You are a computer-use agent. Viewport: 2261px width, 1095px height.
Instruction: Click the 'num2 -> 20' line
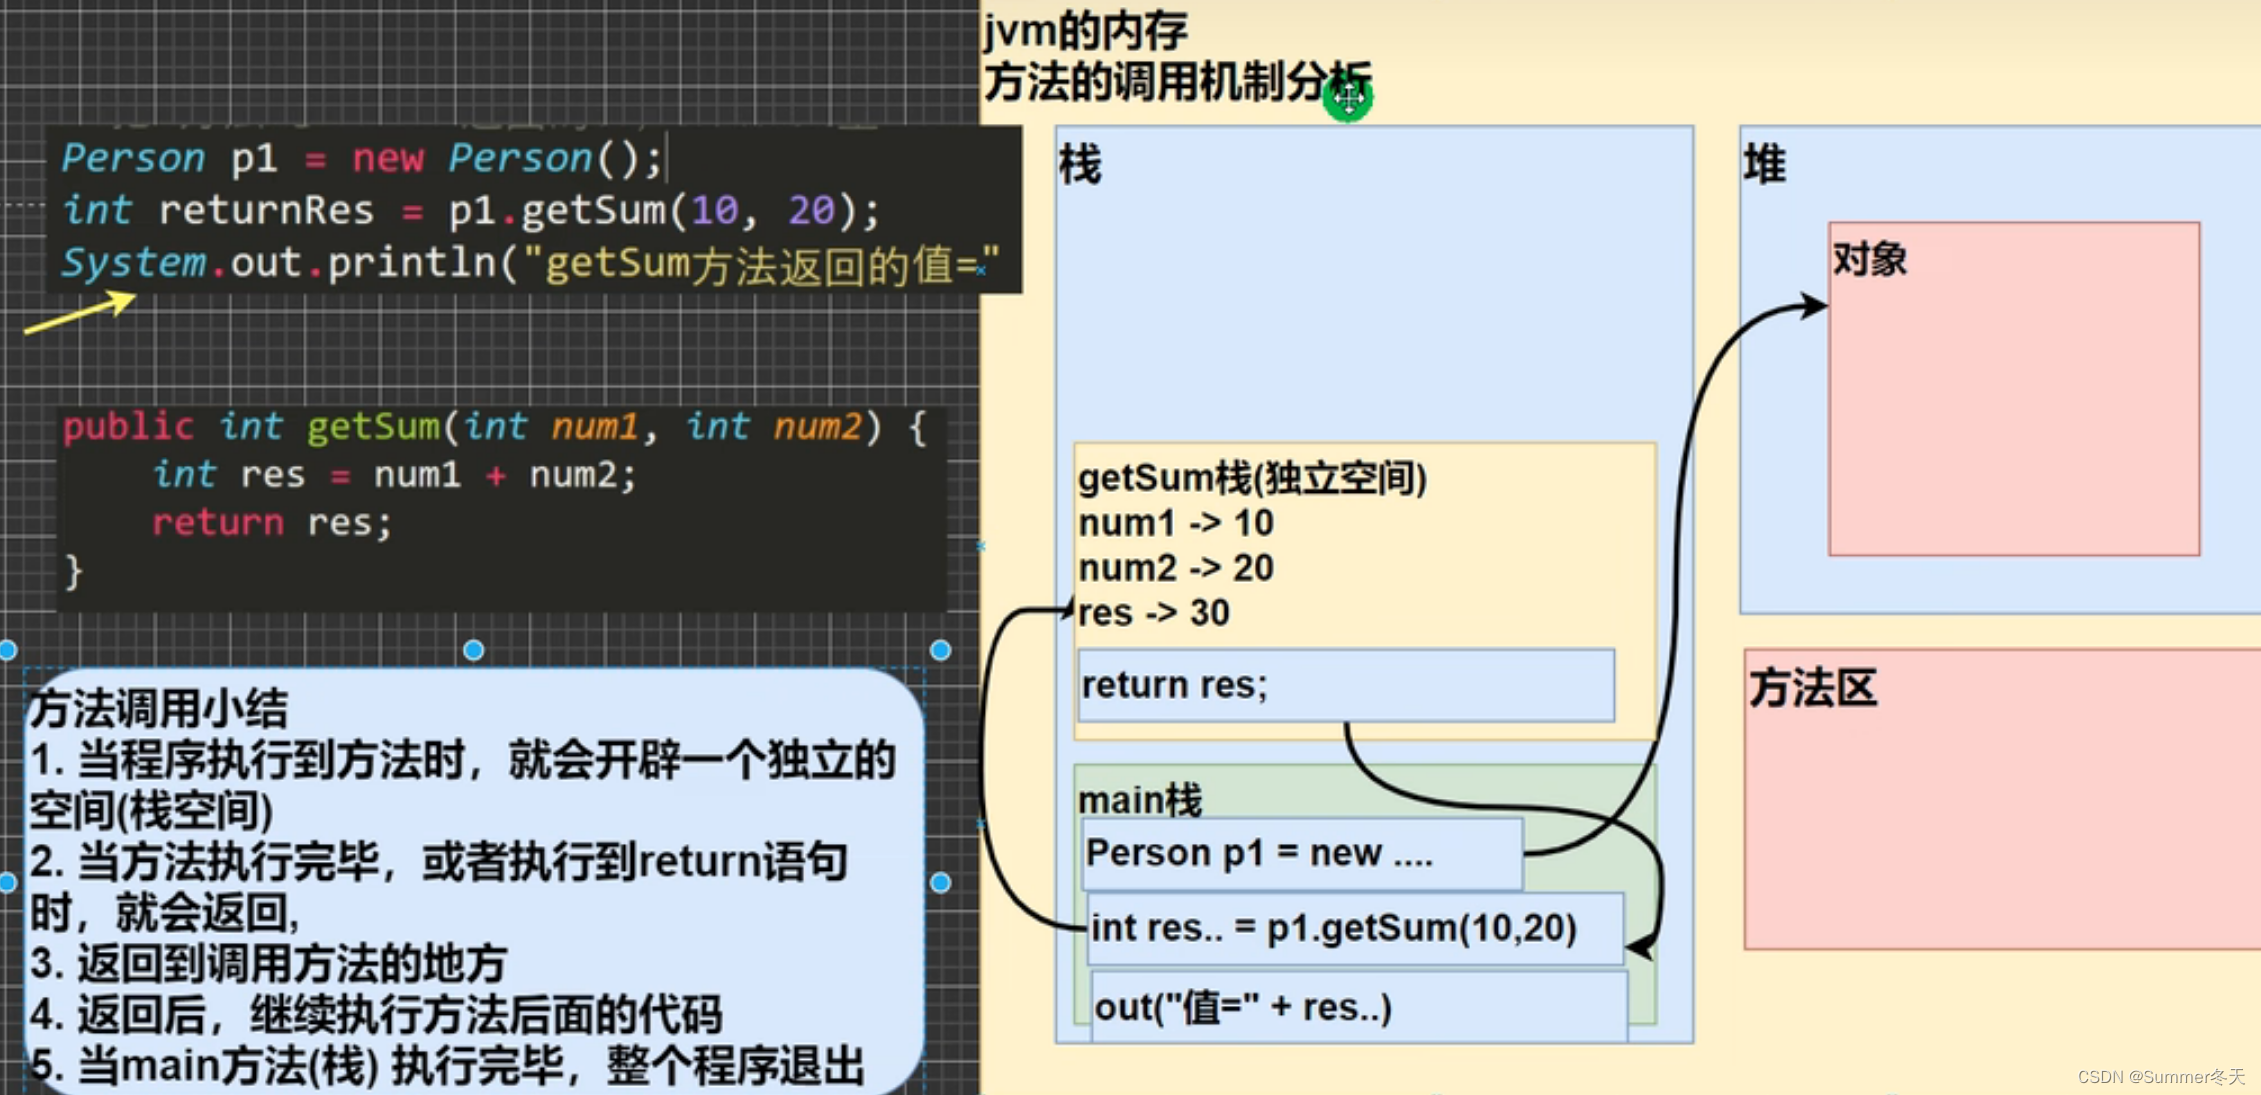1176,568
